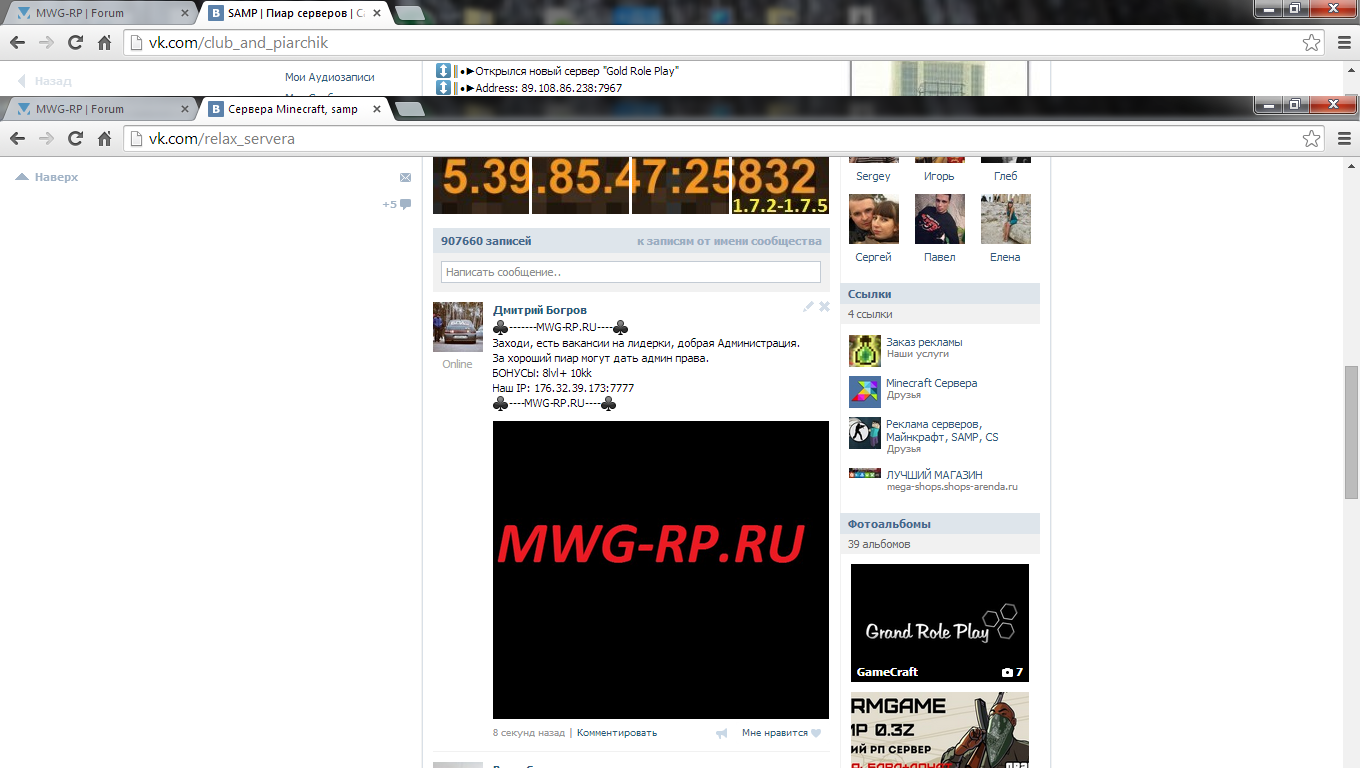Click the '907660 записей' wall counter
1360x768 pixels.
click(486, 241)
